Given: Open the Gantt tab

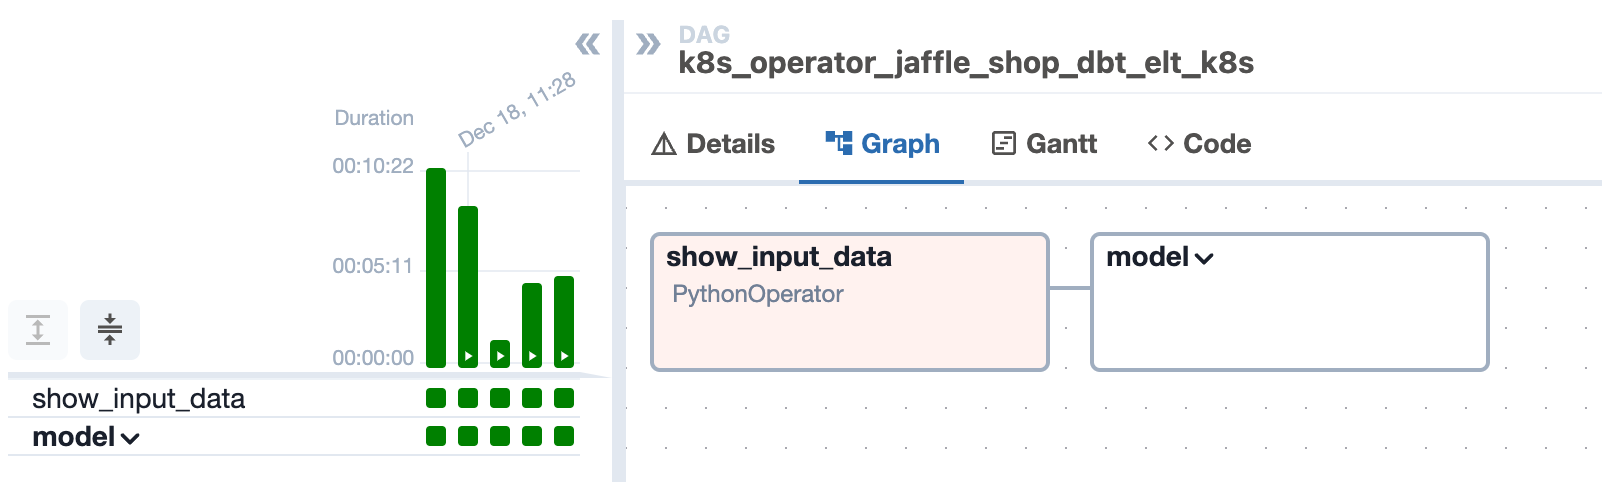Looking at the screenshot, I should coord(1044,144).
